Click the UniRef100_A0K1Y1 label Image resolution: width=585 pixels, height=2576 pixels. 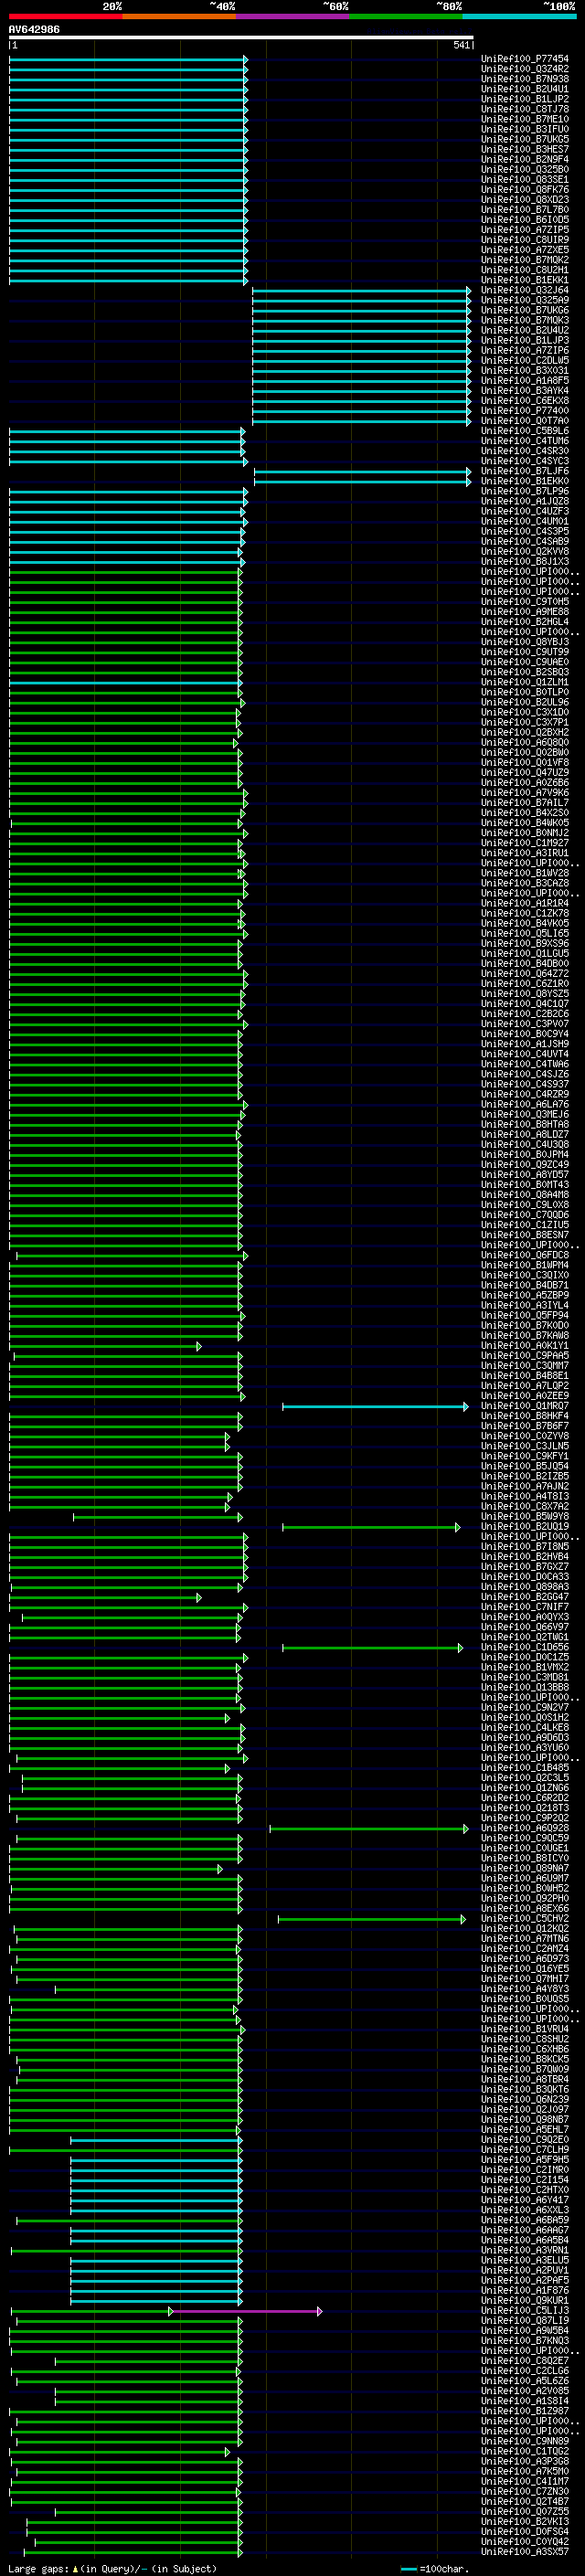pyautogui.click(x=524, y=1346)
